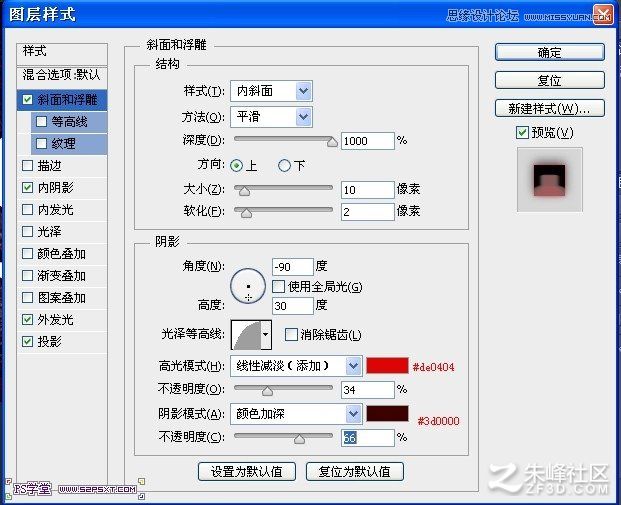Click the 大小 slider handle
This screenshot has width=621, height=505.
point(244,191)
